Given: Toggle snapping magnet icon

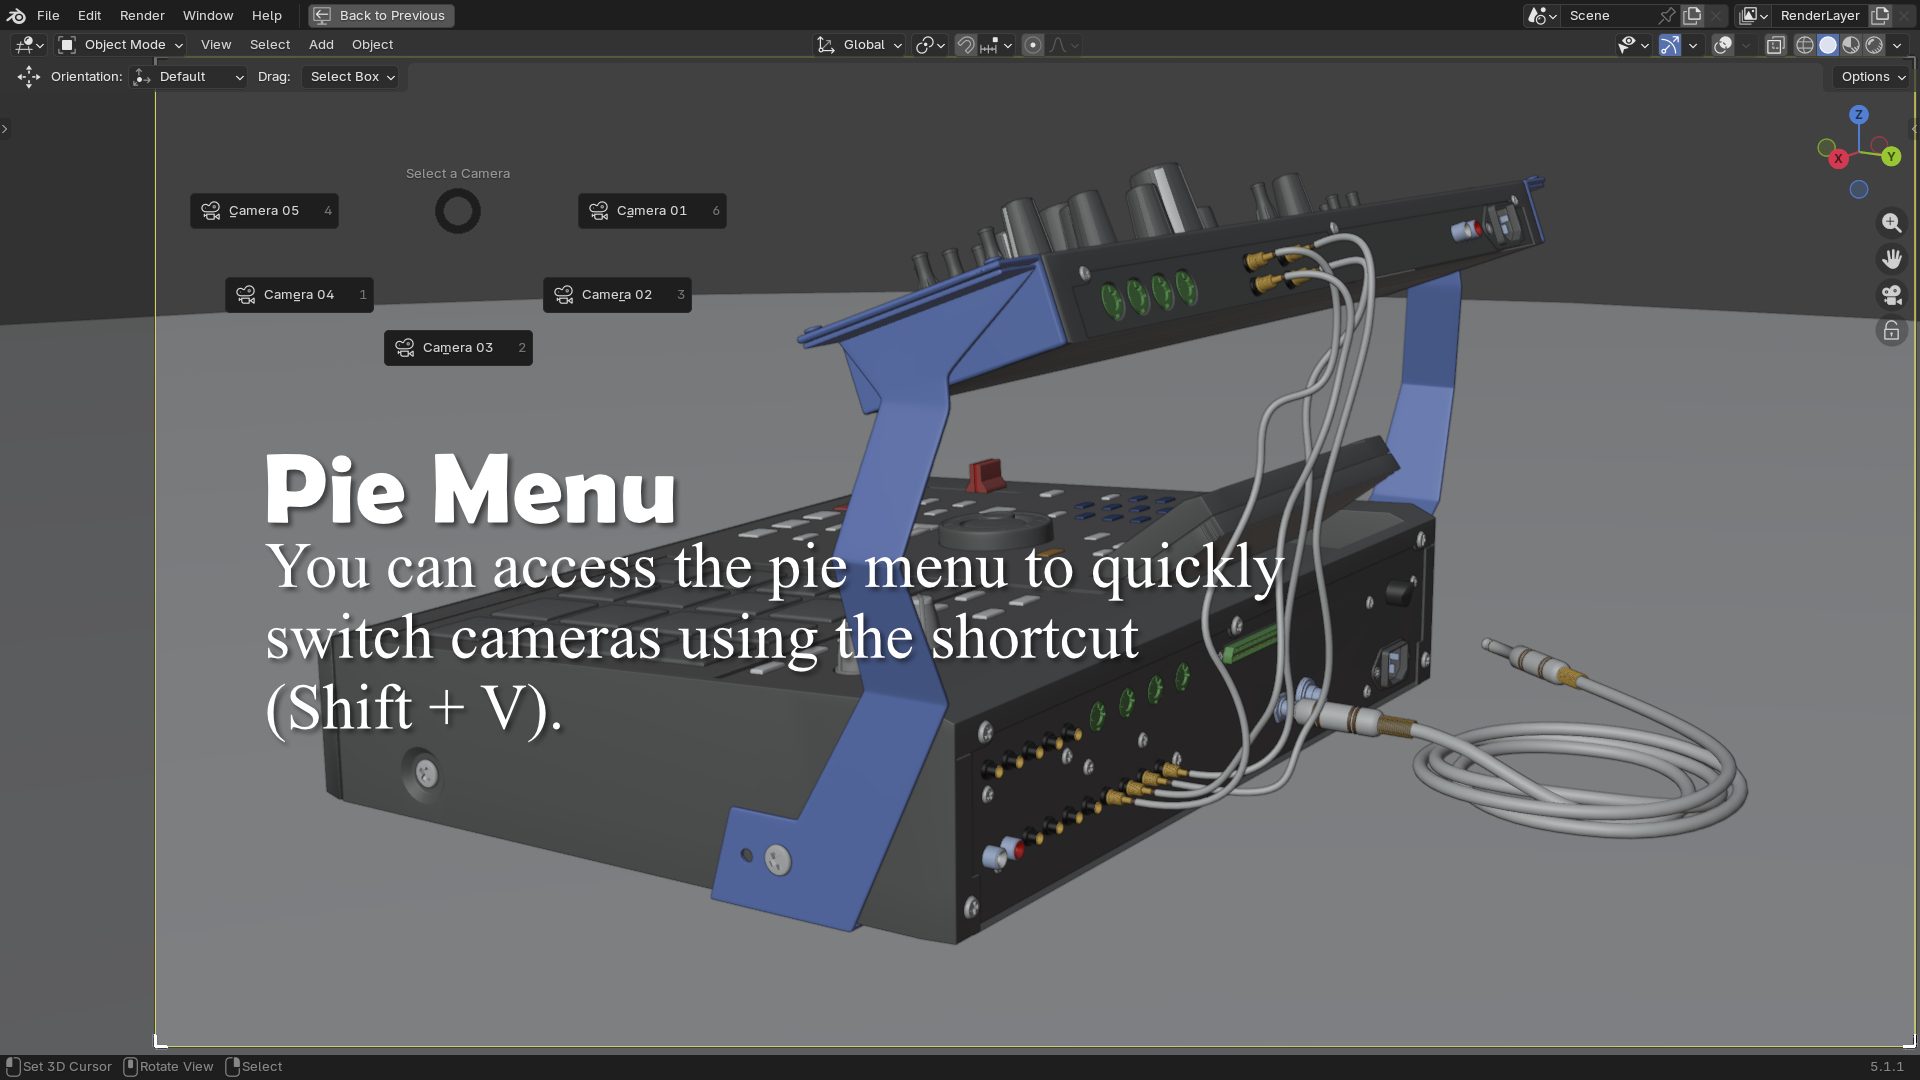Looking at the screenshot, I should tap(965, 45).
